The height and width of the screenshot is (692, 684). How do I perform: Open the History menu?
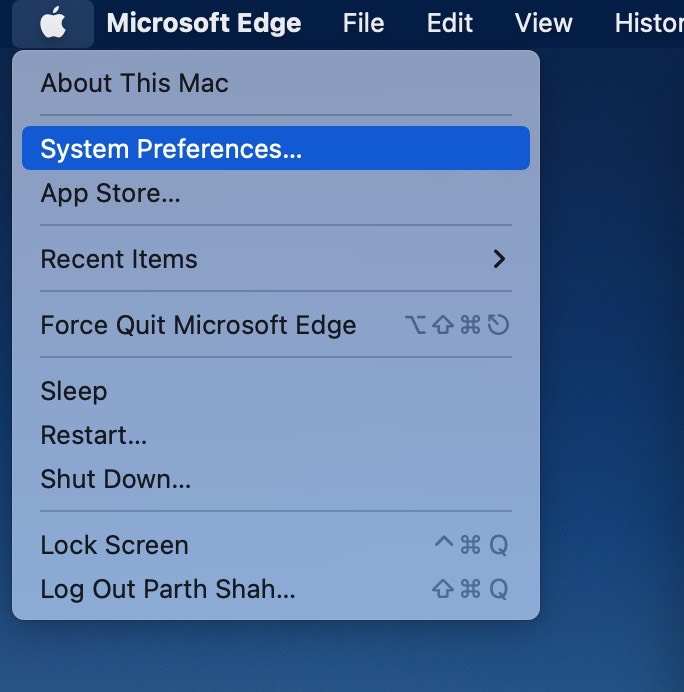[649, 23]
